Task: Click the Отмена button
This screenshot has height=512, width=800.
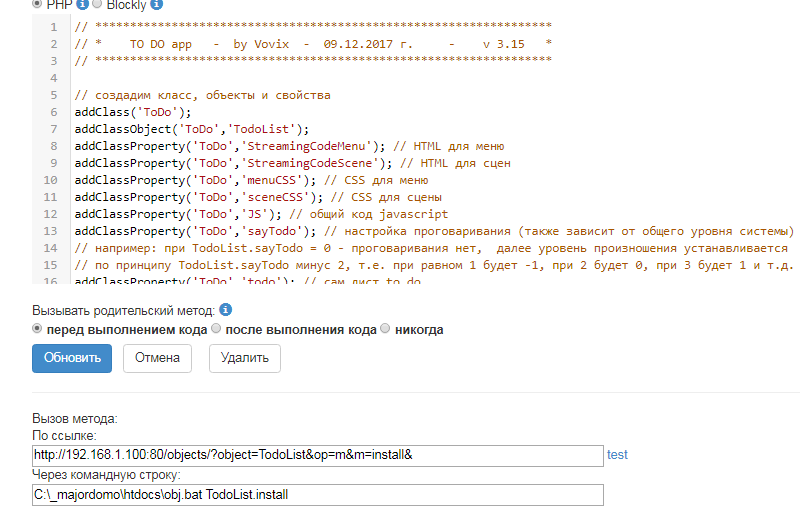Action: pyautogui.click(x=157, y=358)
